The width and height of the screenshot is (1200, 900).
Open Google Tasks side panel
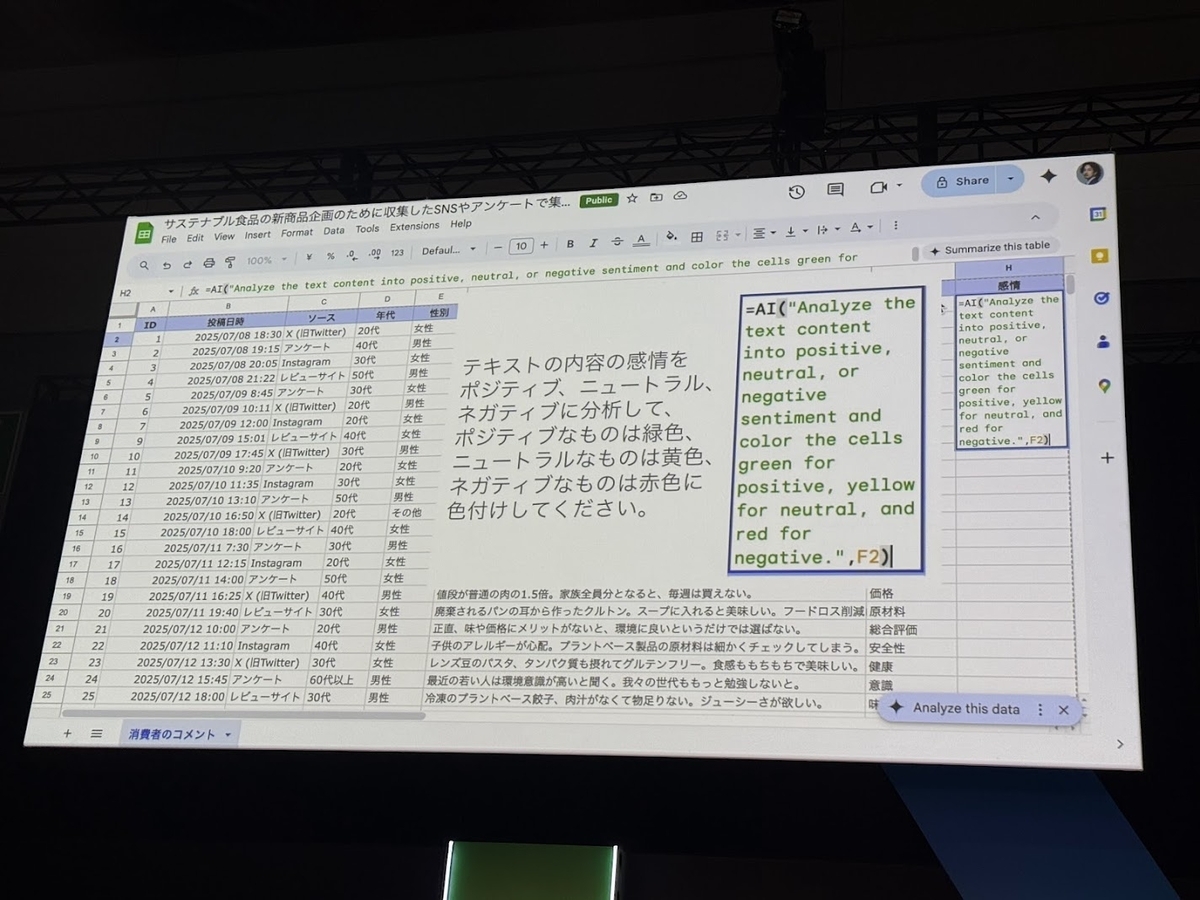point(1102,298)
